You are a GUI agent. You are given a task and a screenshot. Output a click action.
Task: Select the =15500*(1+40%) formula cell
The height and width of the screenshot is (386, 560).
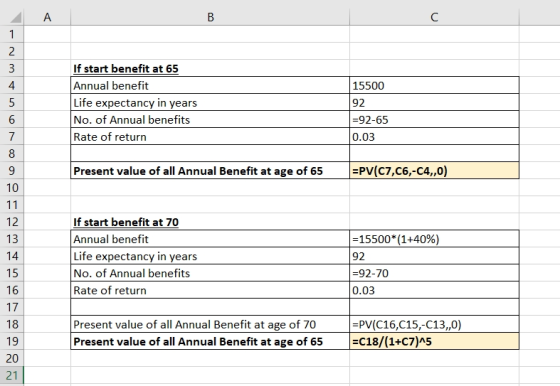point(434,239)
